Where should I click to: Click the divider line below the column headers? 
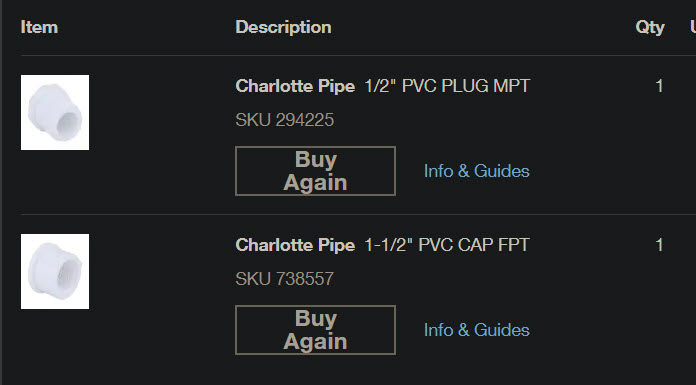click(x=358, y=56)
